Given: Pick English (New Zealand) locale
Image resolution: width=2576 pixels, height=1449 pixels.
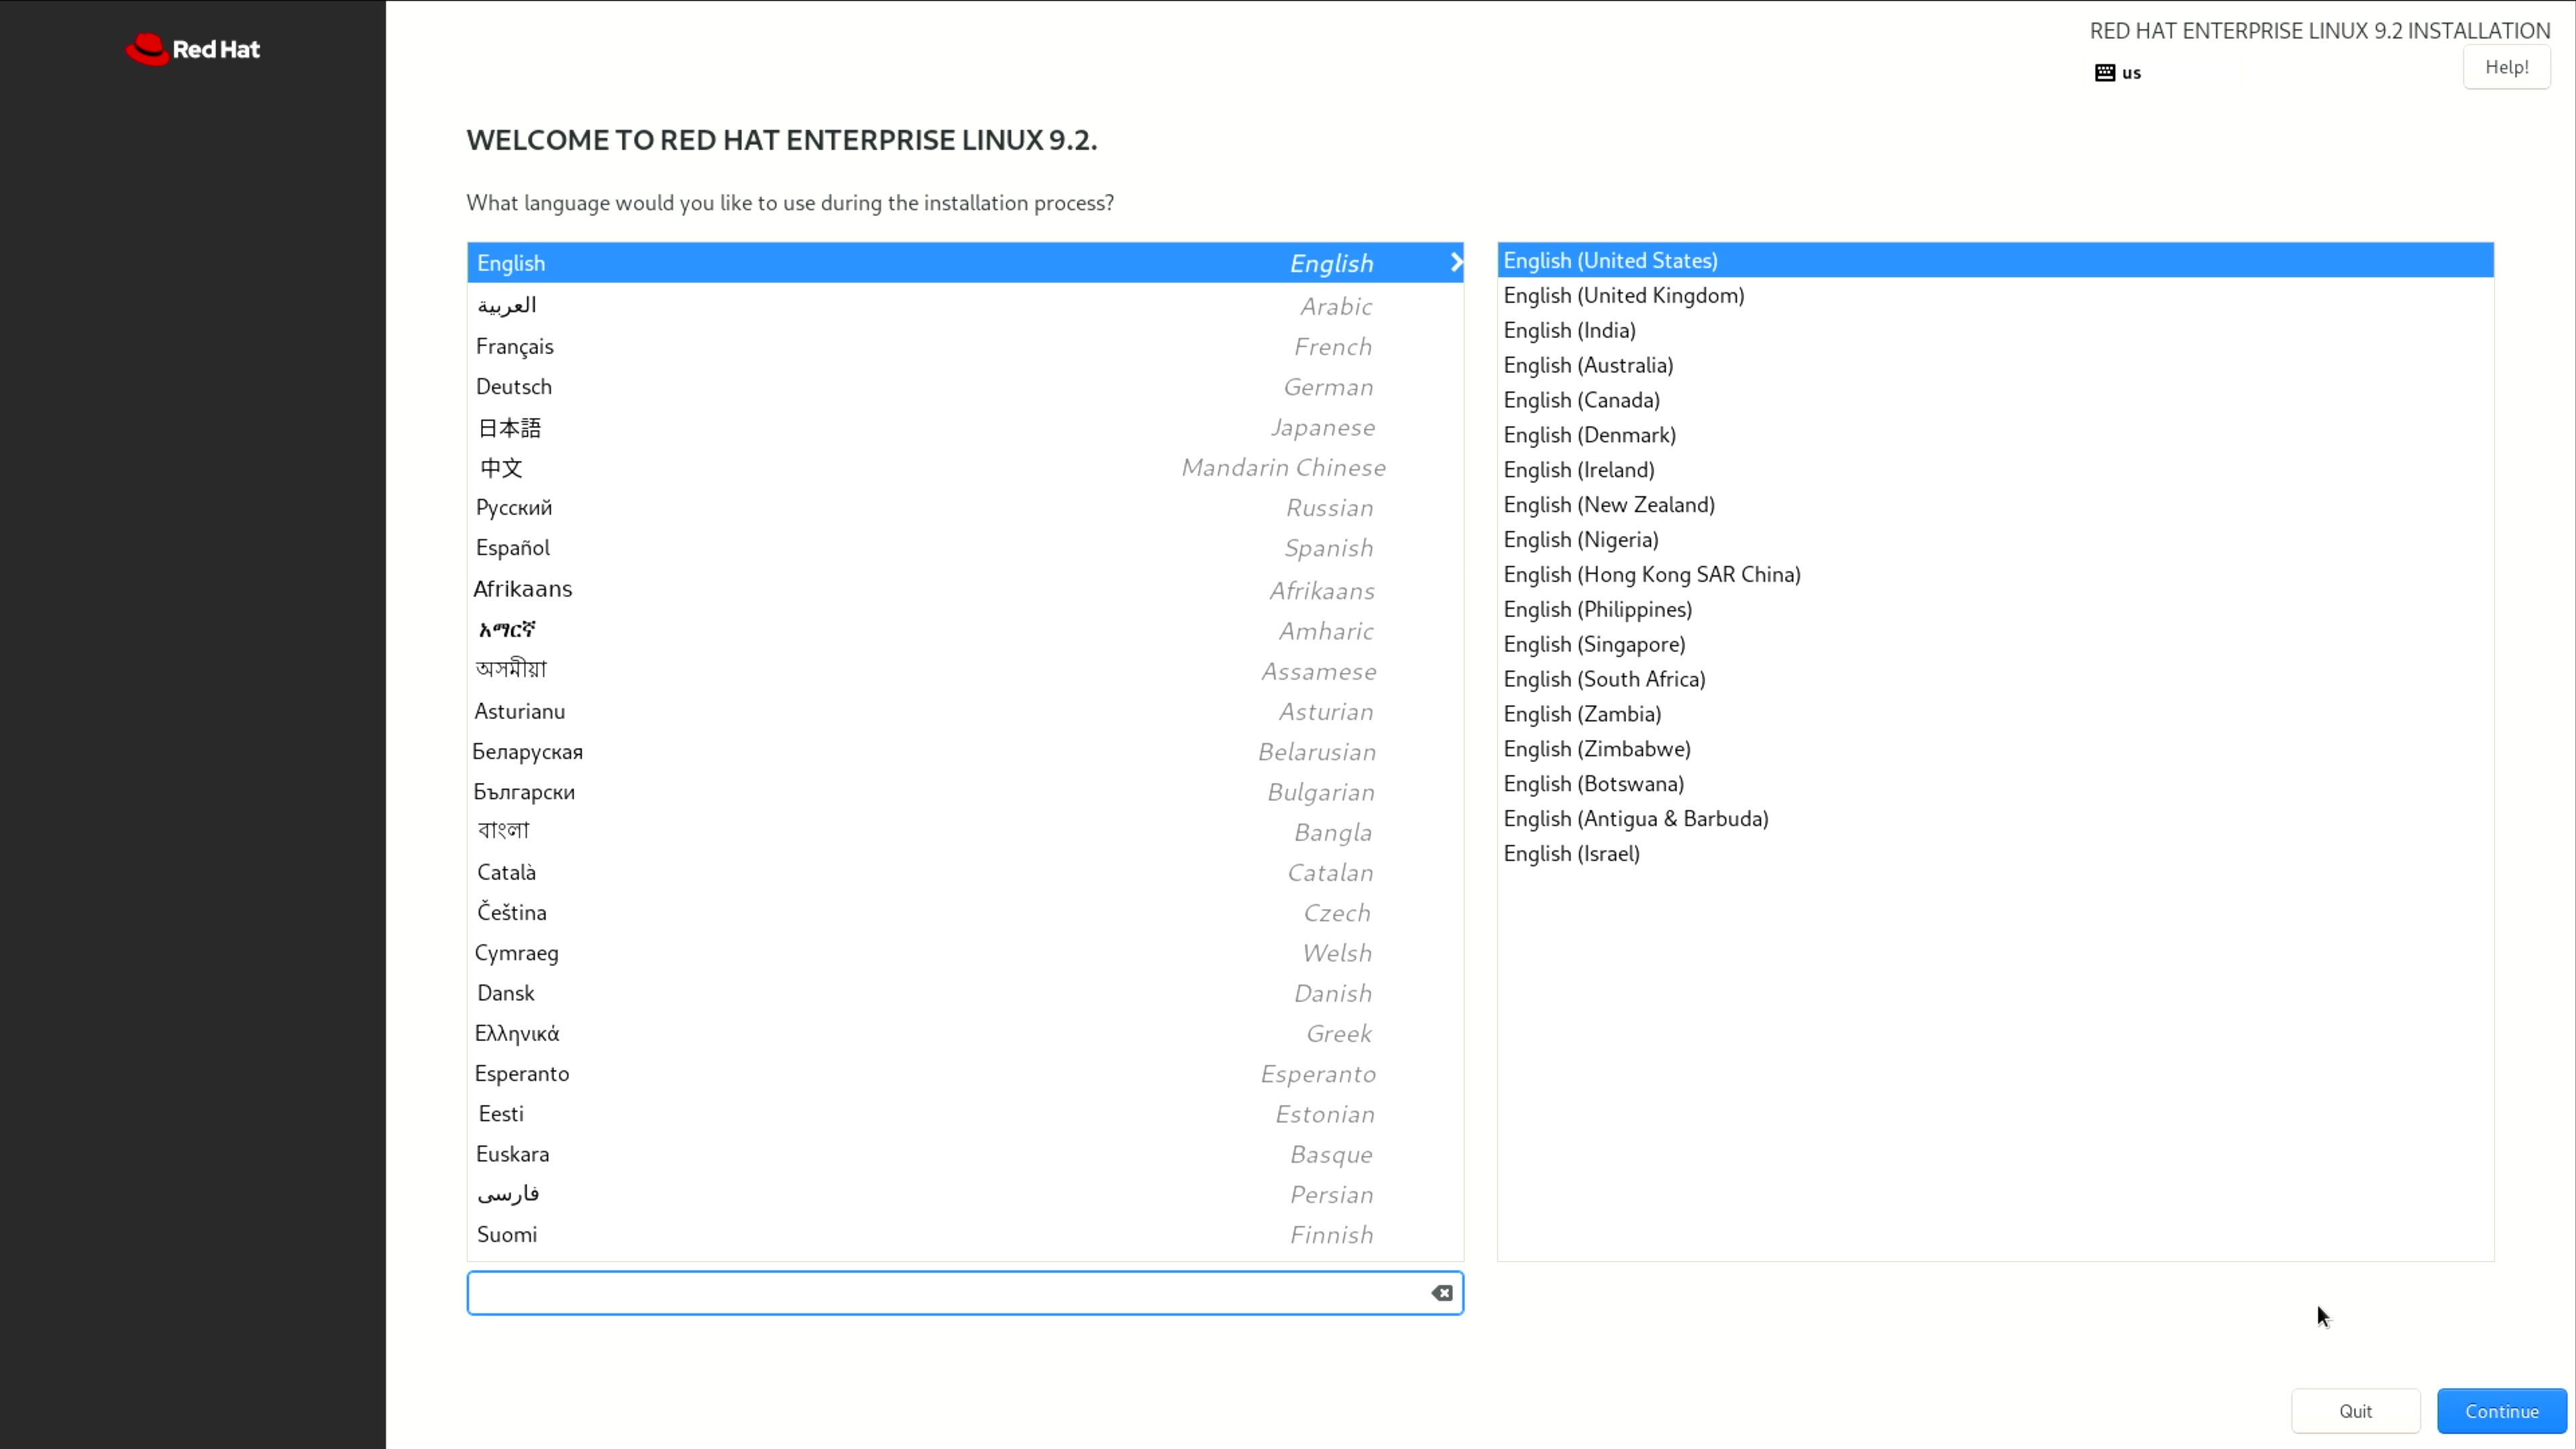Looking at the screenshot, I should coord(1995,504).
